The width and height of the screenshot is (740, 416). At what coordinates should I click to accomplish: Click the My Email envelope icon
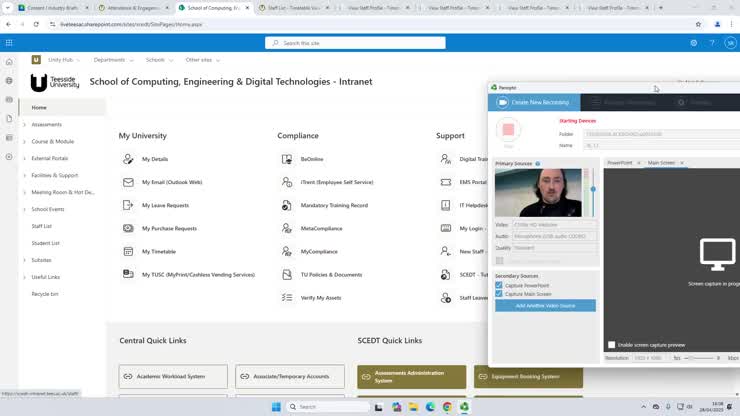pos(128,182)
